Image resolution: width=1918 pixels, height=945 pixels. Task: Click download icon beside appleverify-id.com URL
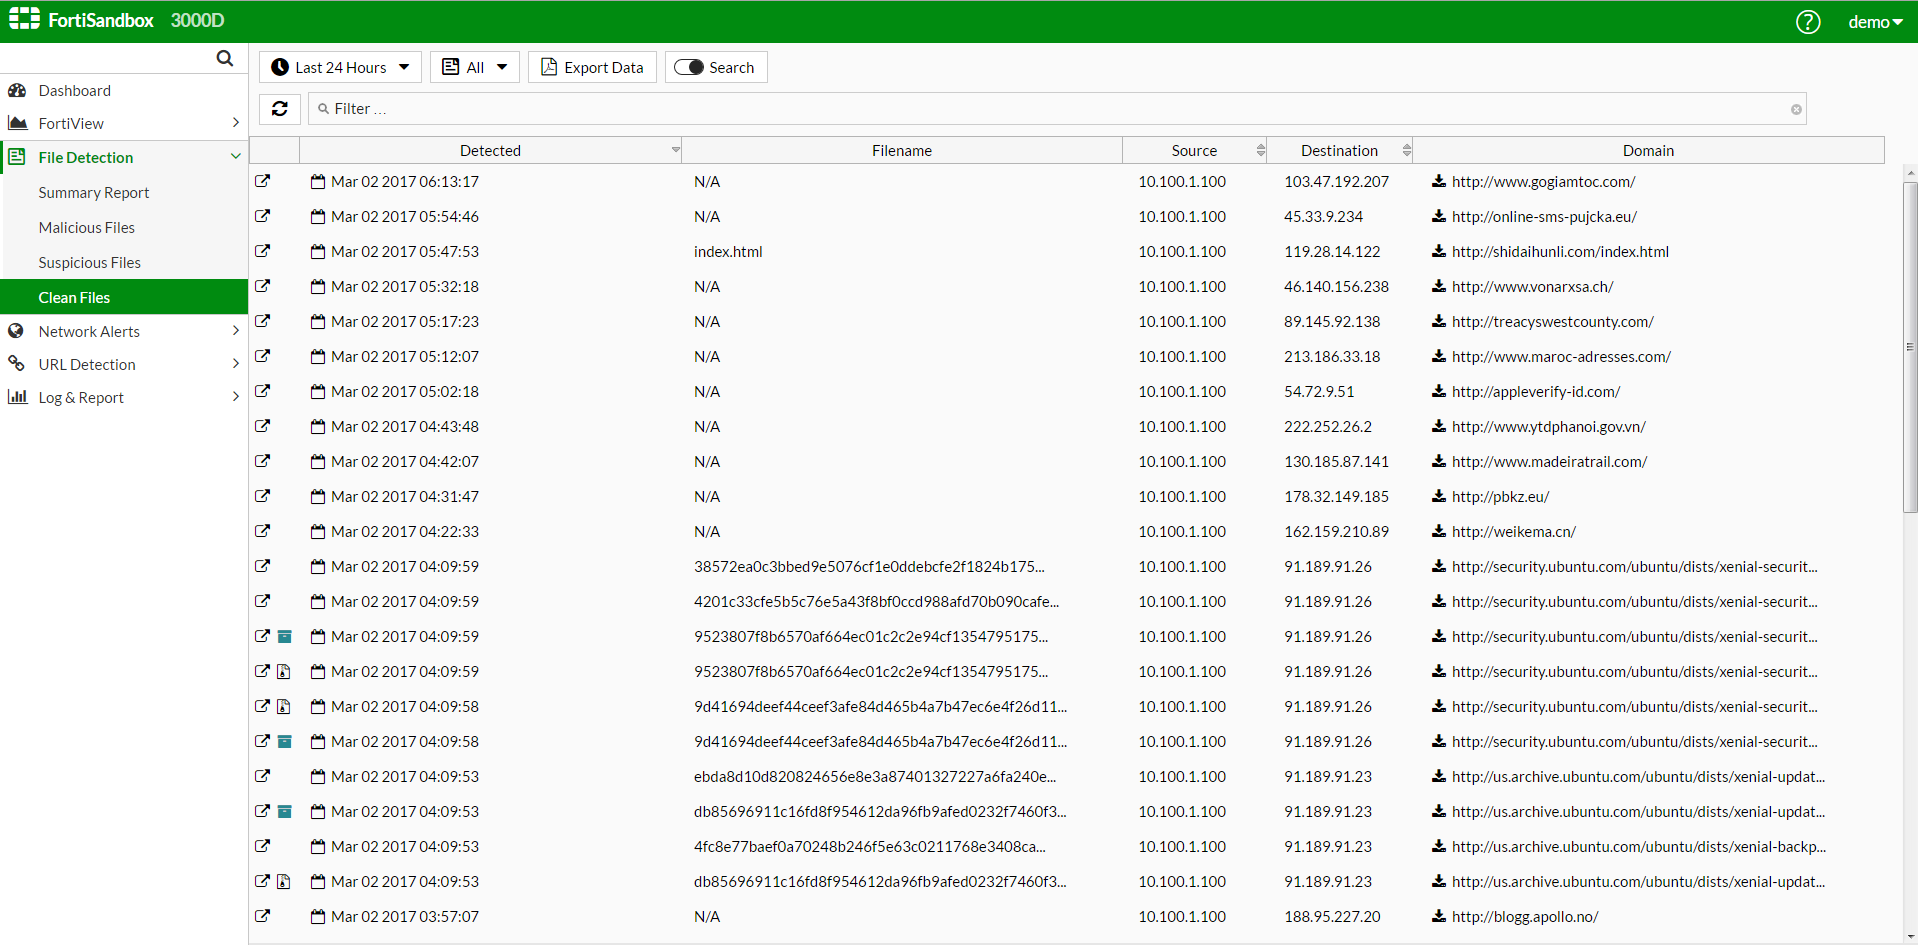(1438, 391)
